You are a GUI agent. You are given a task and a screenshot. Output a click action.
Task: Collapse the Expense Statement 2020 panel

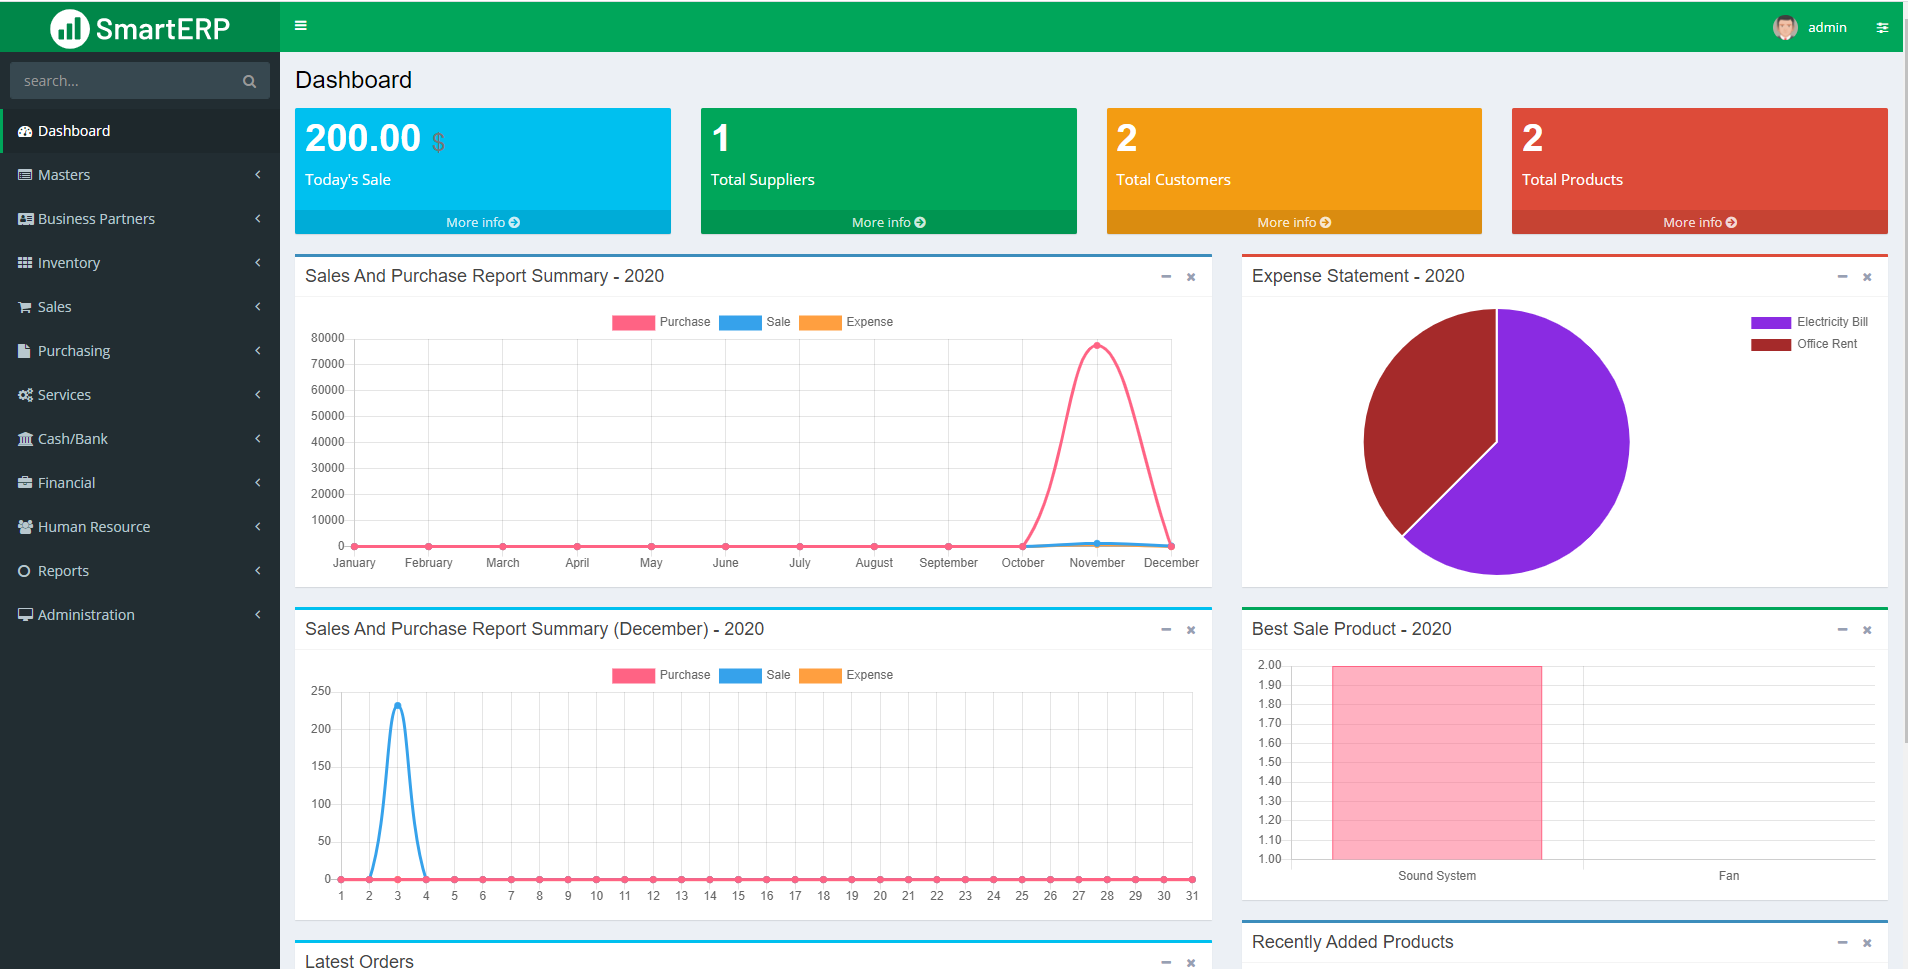[1841, 277]
